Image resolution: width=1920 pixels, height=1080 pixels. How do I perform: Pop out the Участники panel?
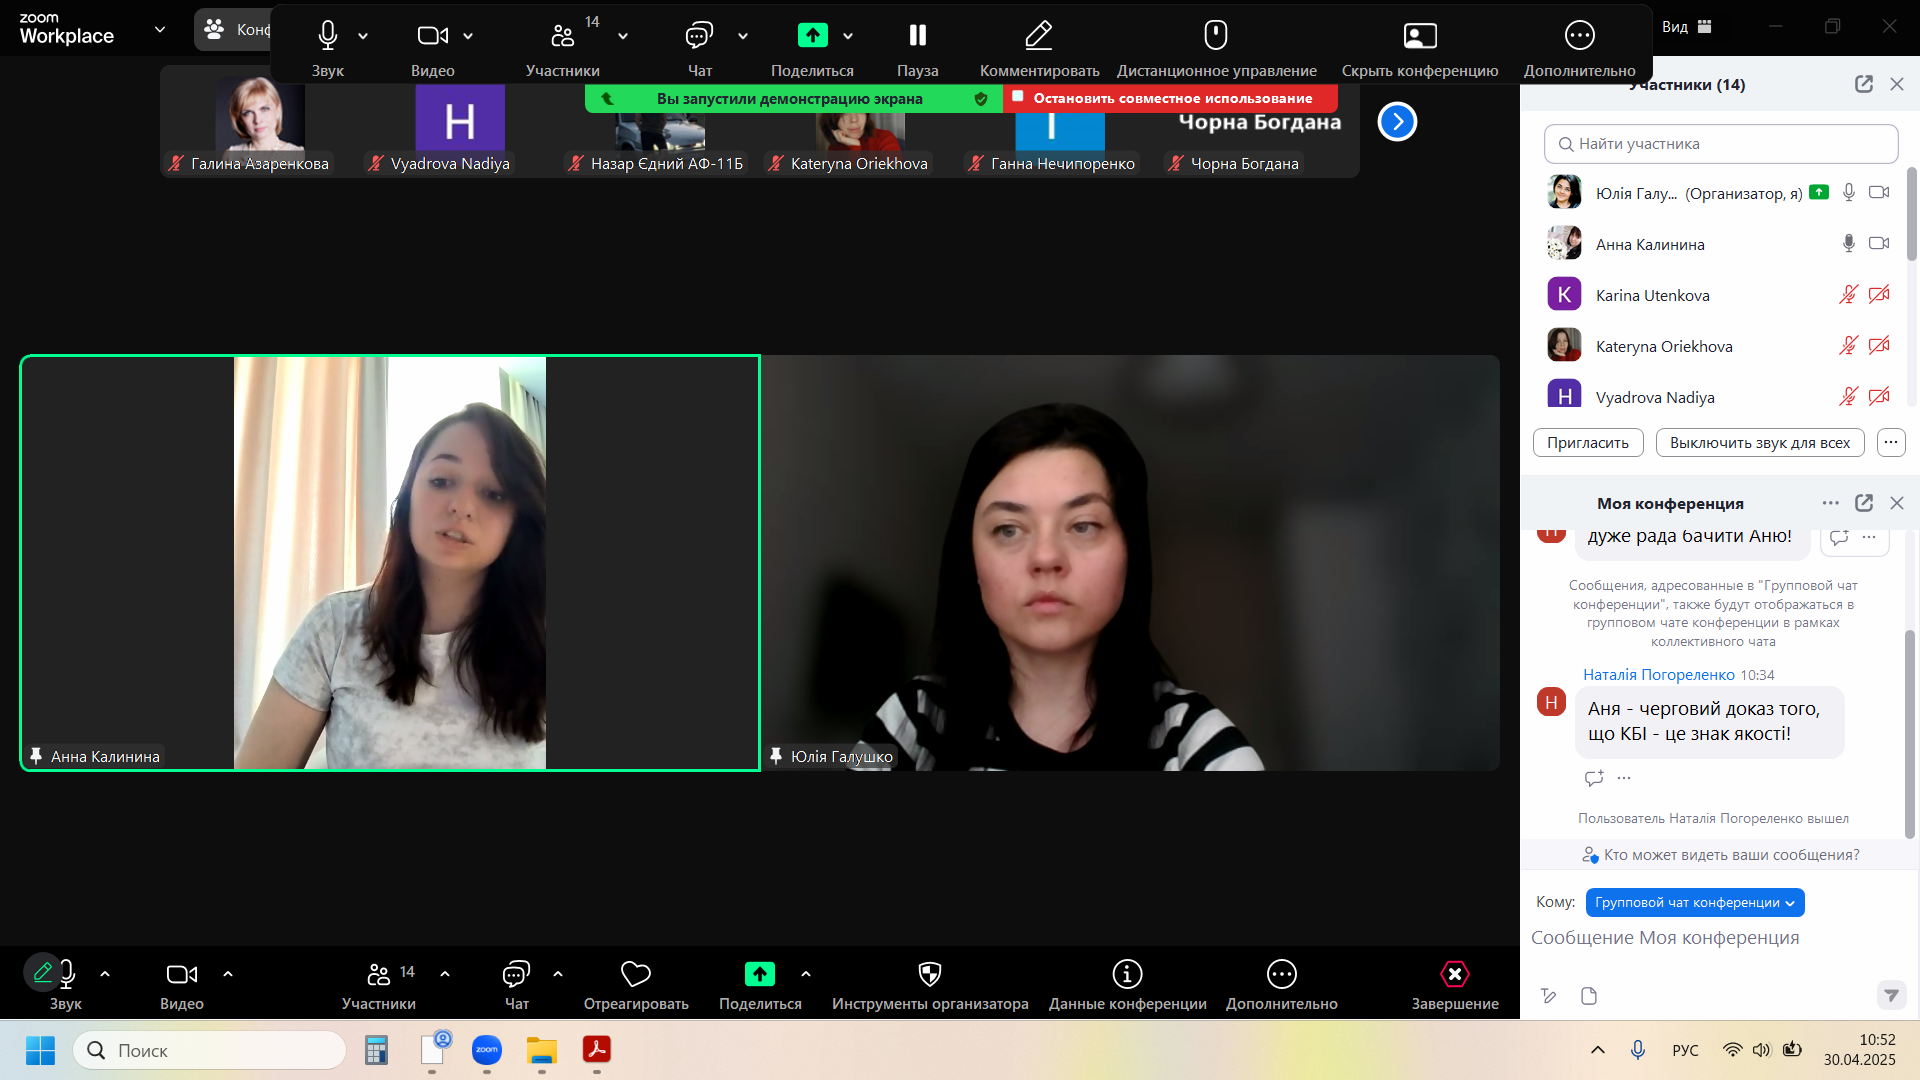[1863, 84]
